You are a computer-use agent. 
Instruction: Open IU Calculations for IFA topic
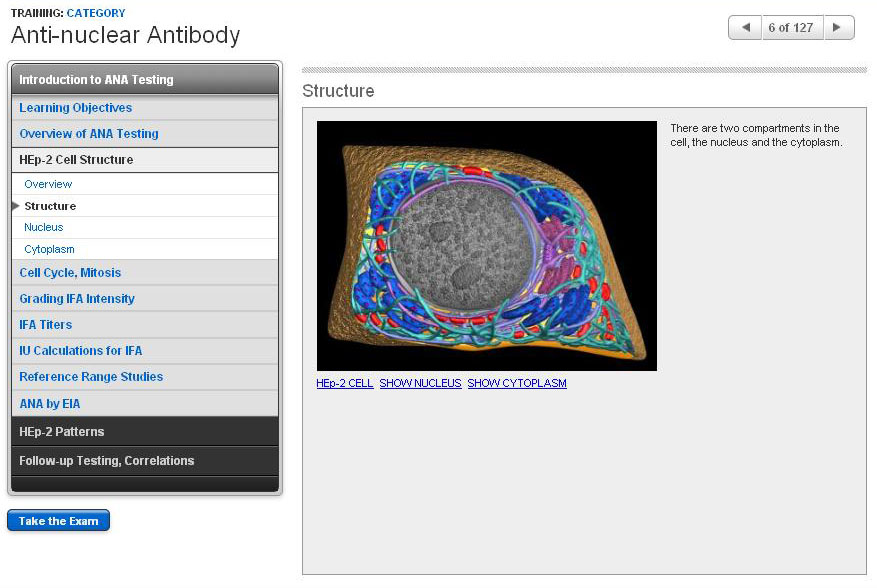click(x=81, y=351)
